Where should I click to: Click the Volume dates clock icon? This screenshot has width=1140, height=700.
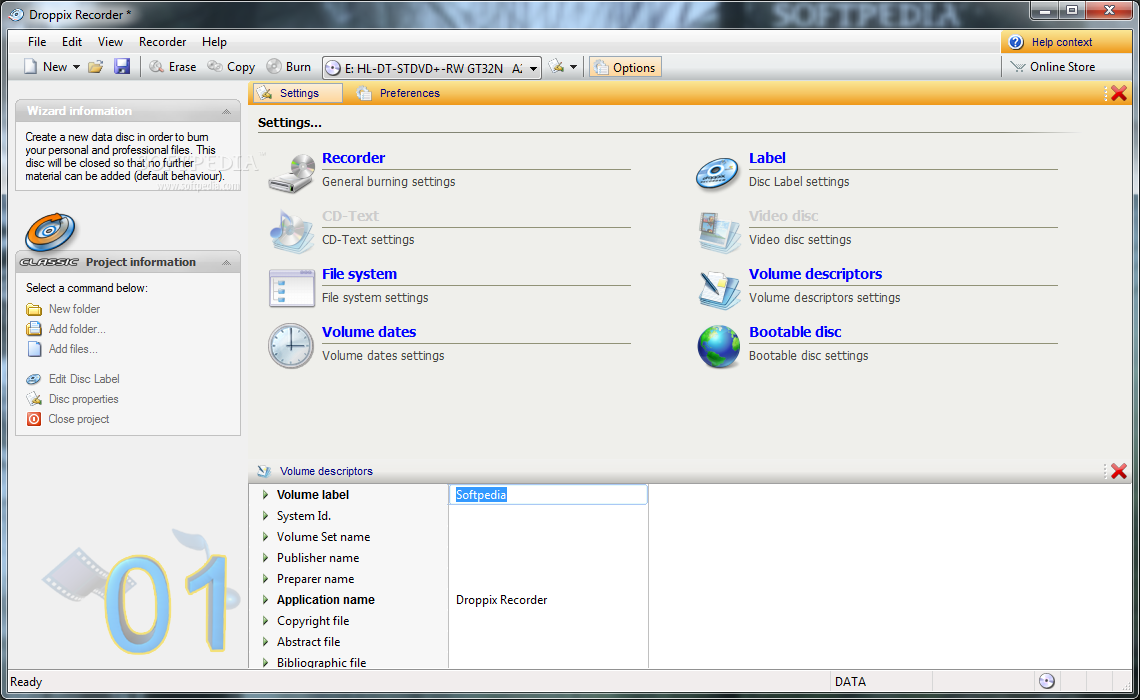tap(291, 346)
